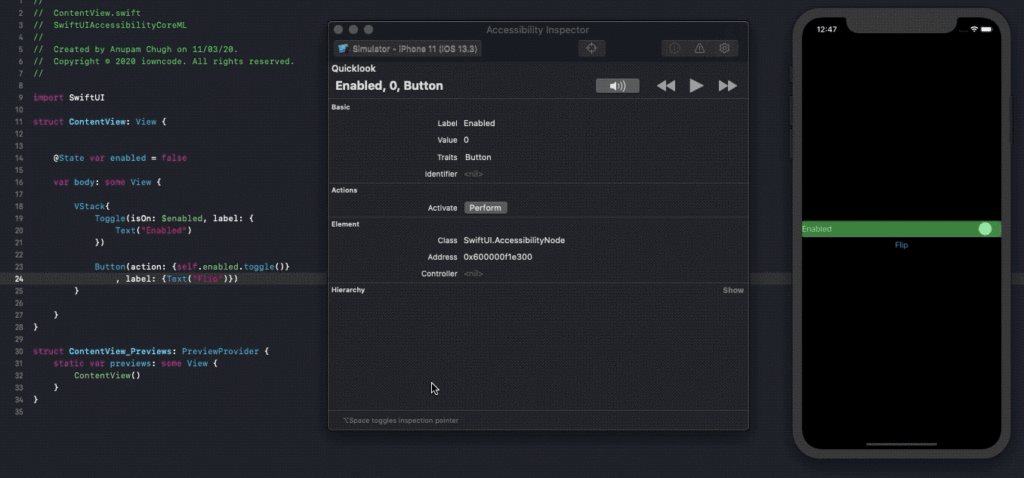Click the @State var enabled line

(120, 158)
